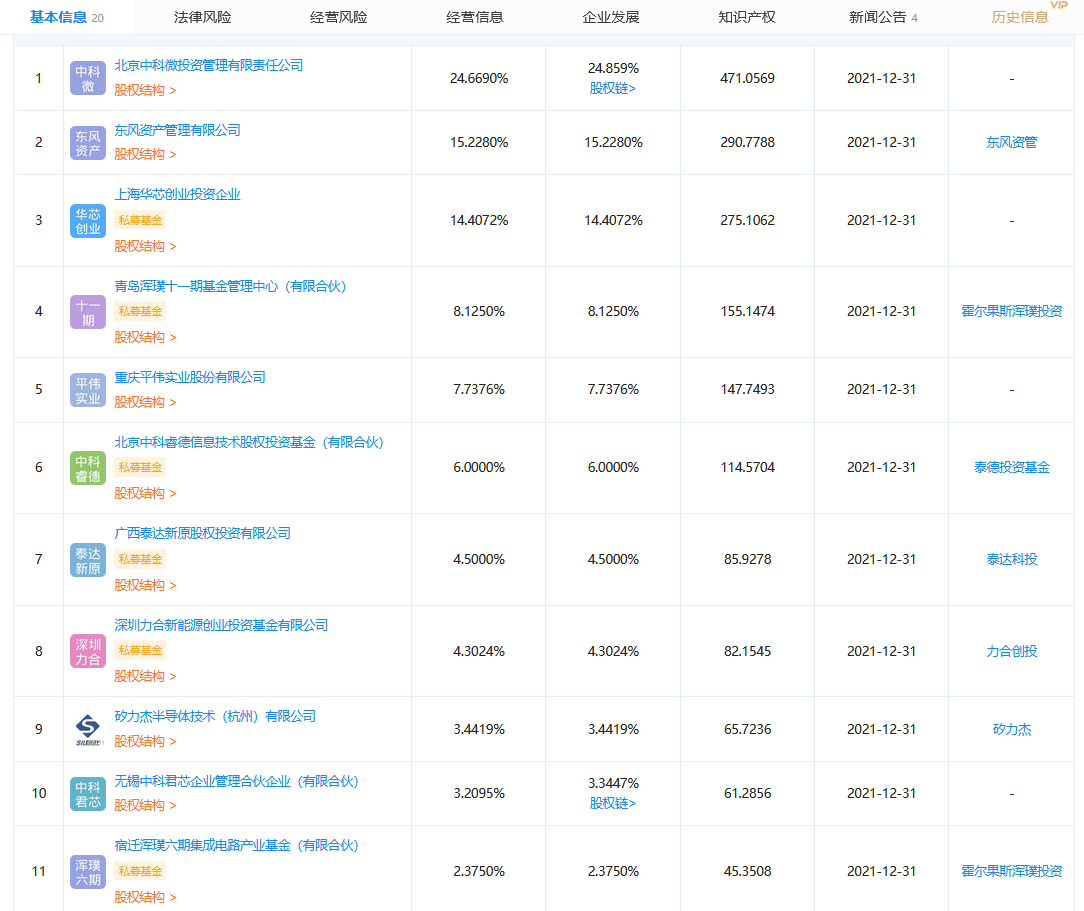
Task: Click 私募基金 tag under 北京中科睿德基金
Action: (140, 468)
